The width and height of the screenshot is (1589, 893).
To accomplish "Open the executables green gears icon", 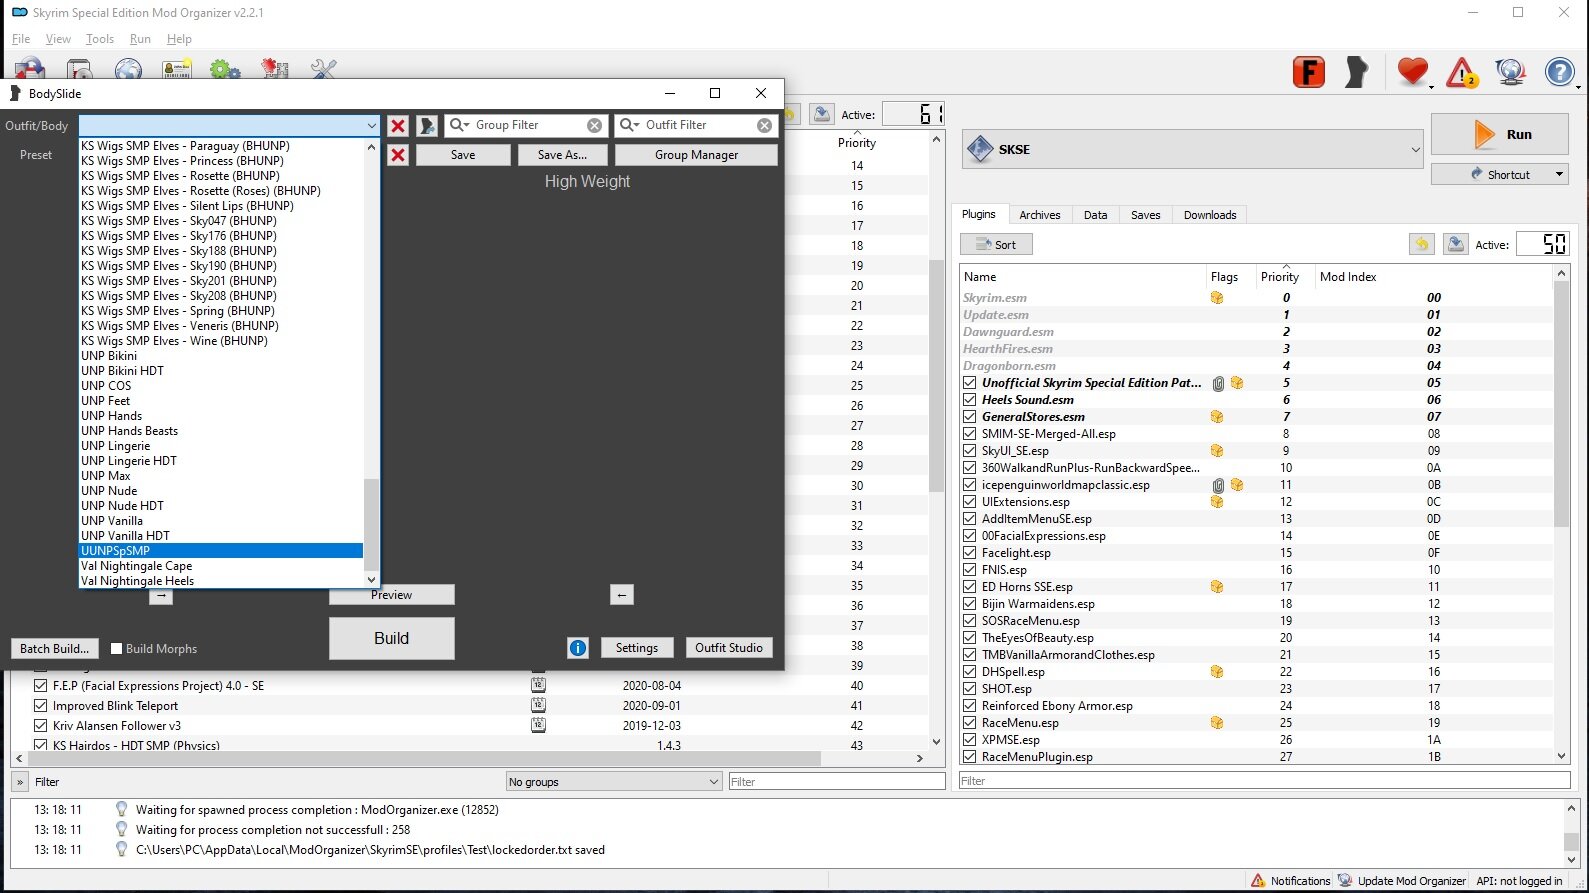I will pos(225,69).
